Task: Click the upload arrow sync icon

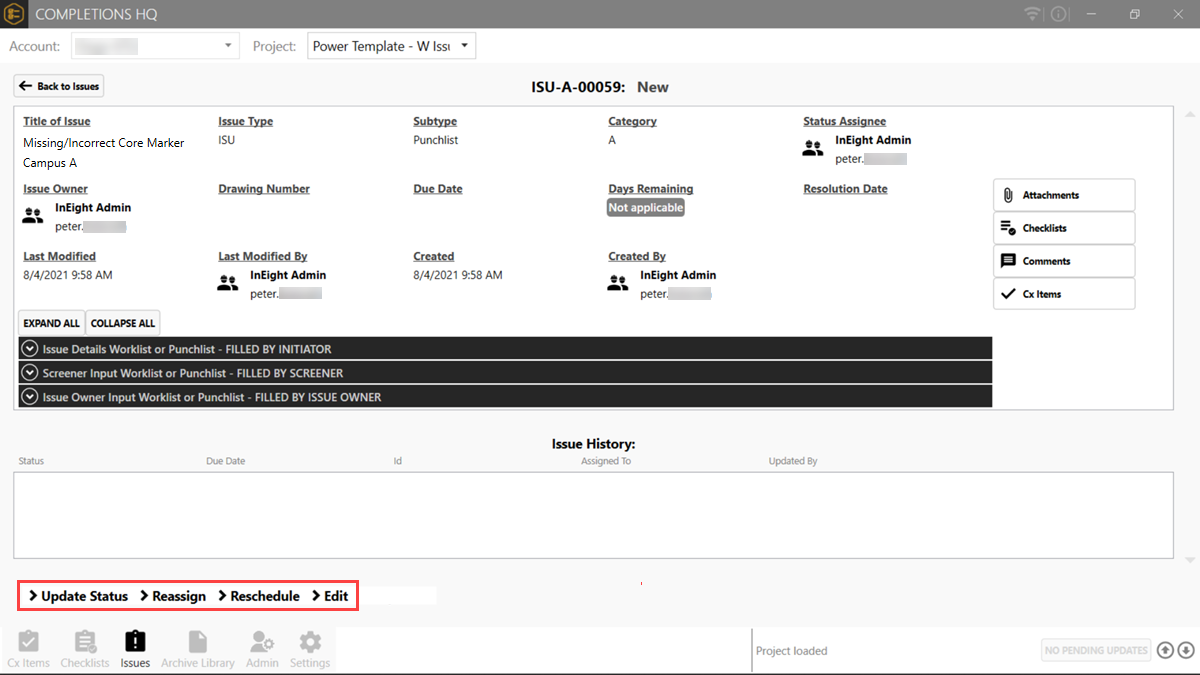Action: click(1165, 650)
